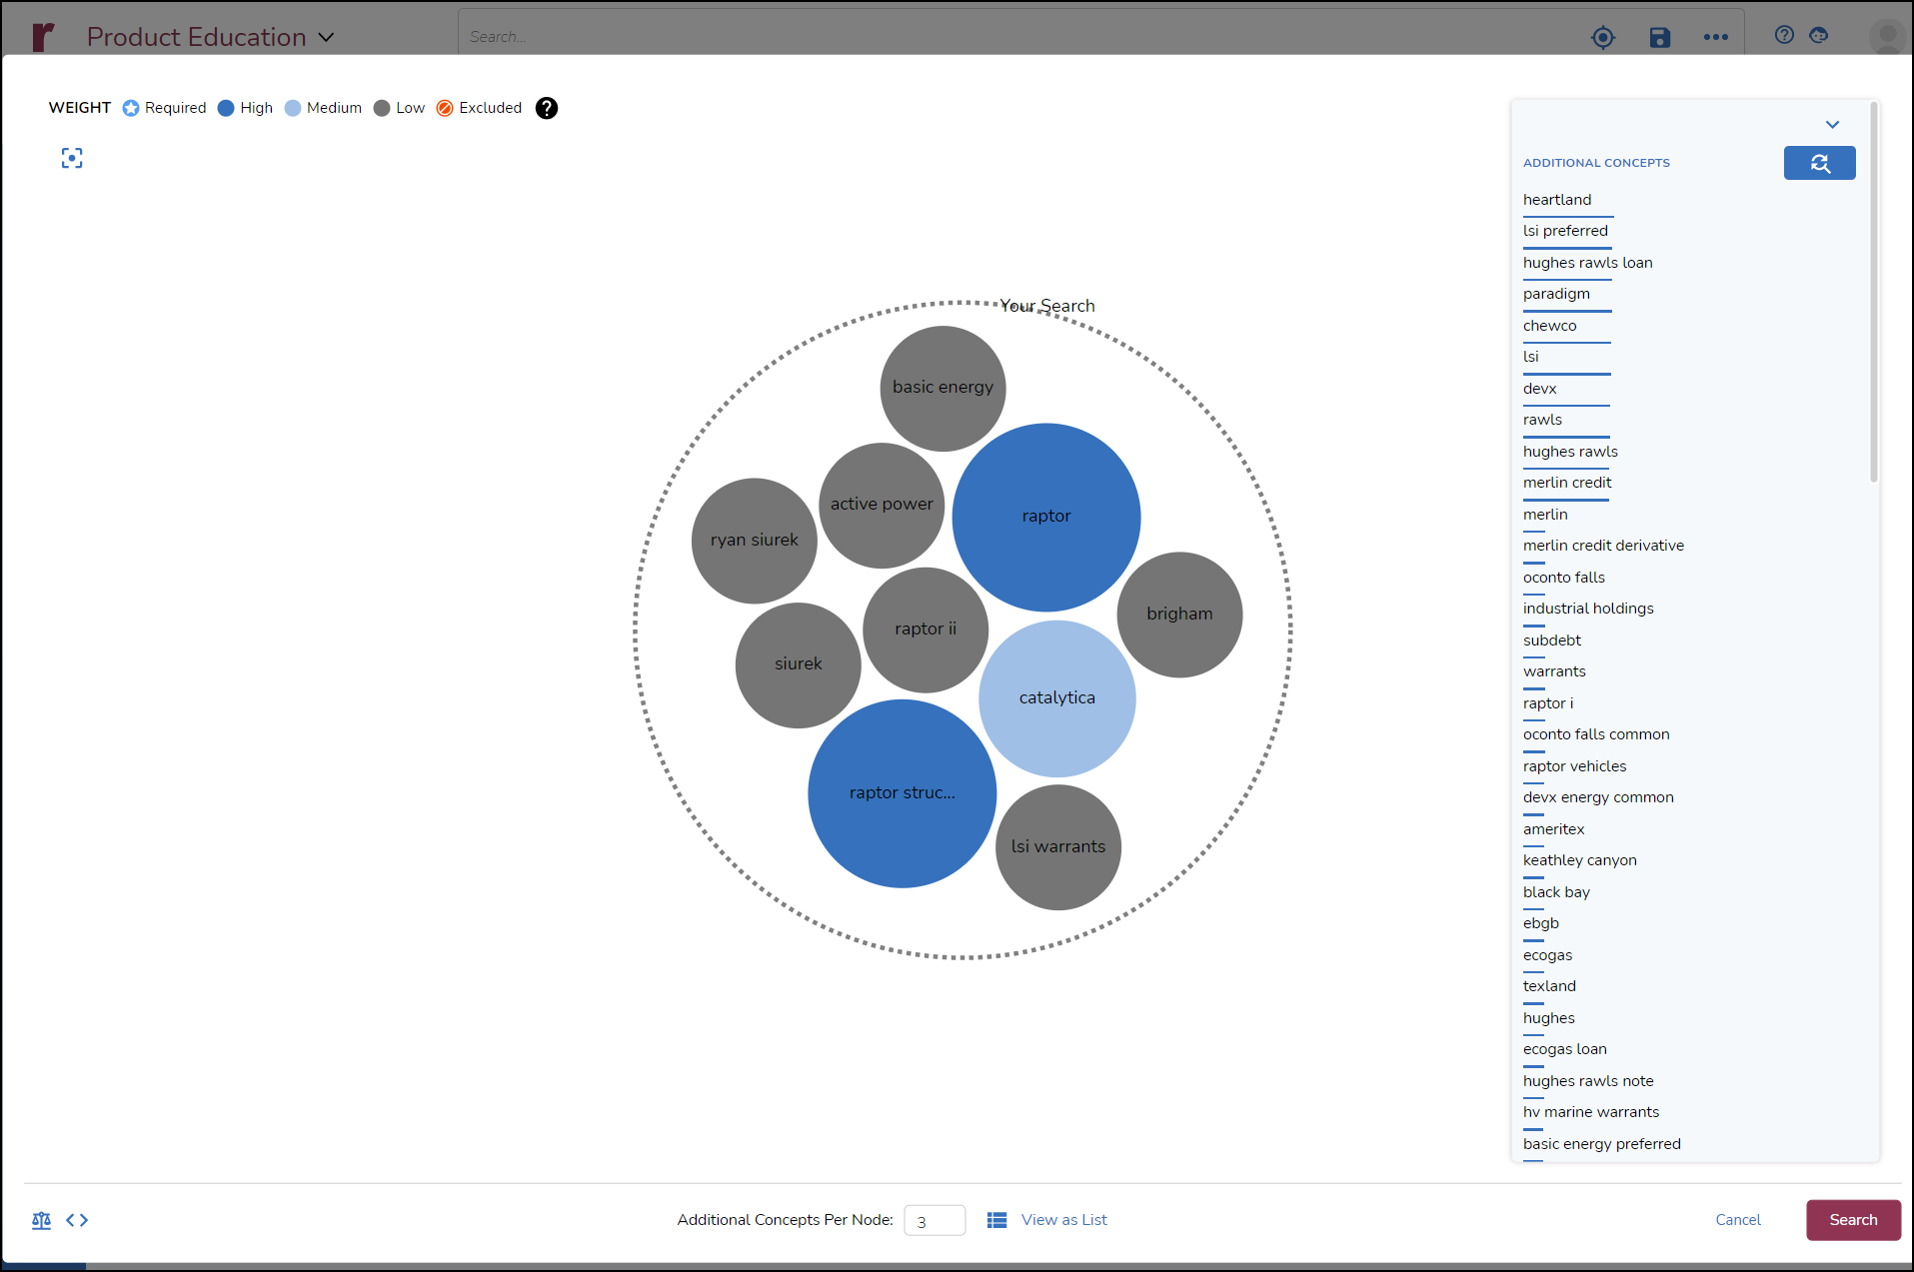Click the Search button
The width and height of the screenshot is (1914, 1272).
(x=1853, y=1221)
